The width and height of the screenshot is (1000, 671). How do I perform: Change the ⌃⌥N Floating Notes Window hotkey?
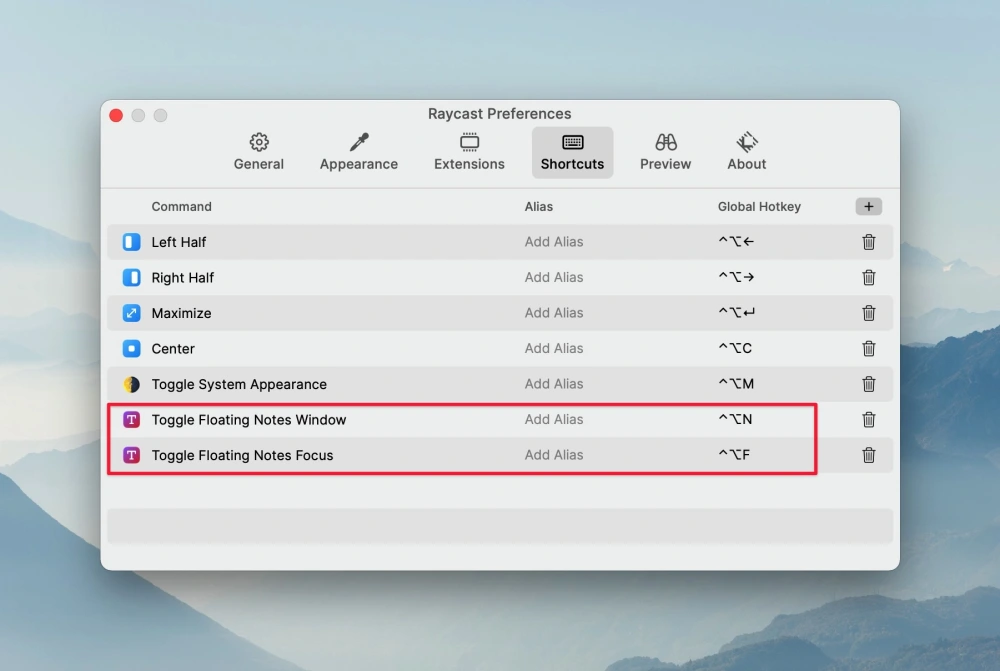click(735, 420)
